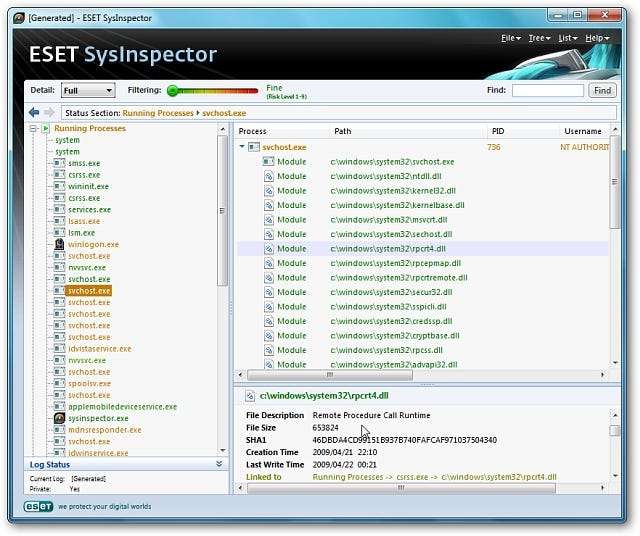Click the sysinspector.exe icon in the tree

click(60, 418)
